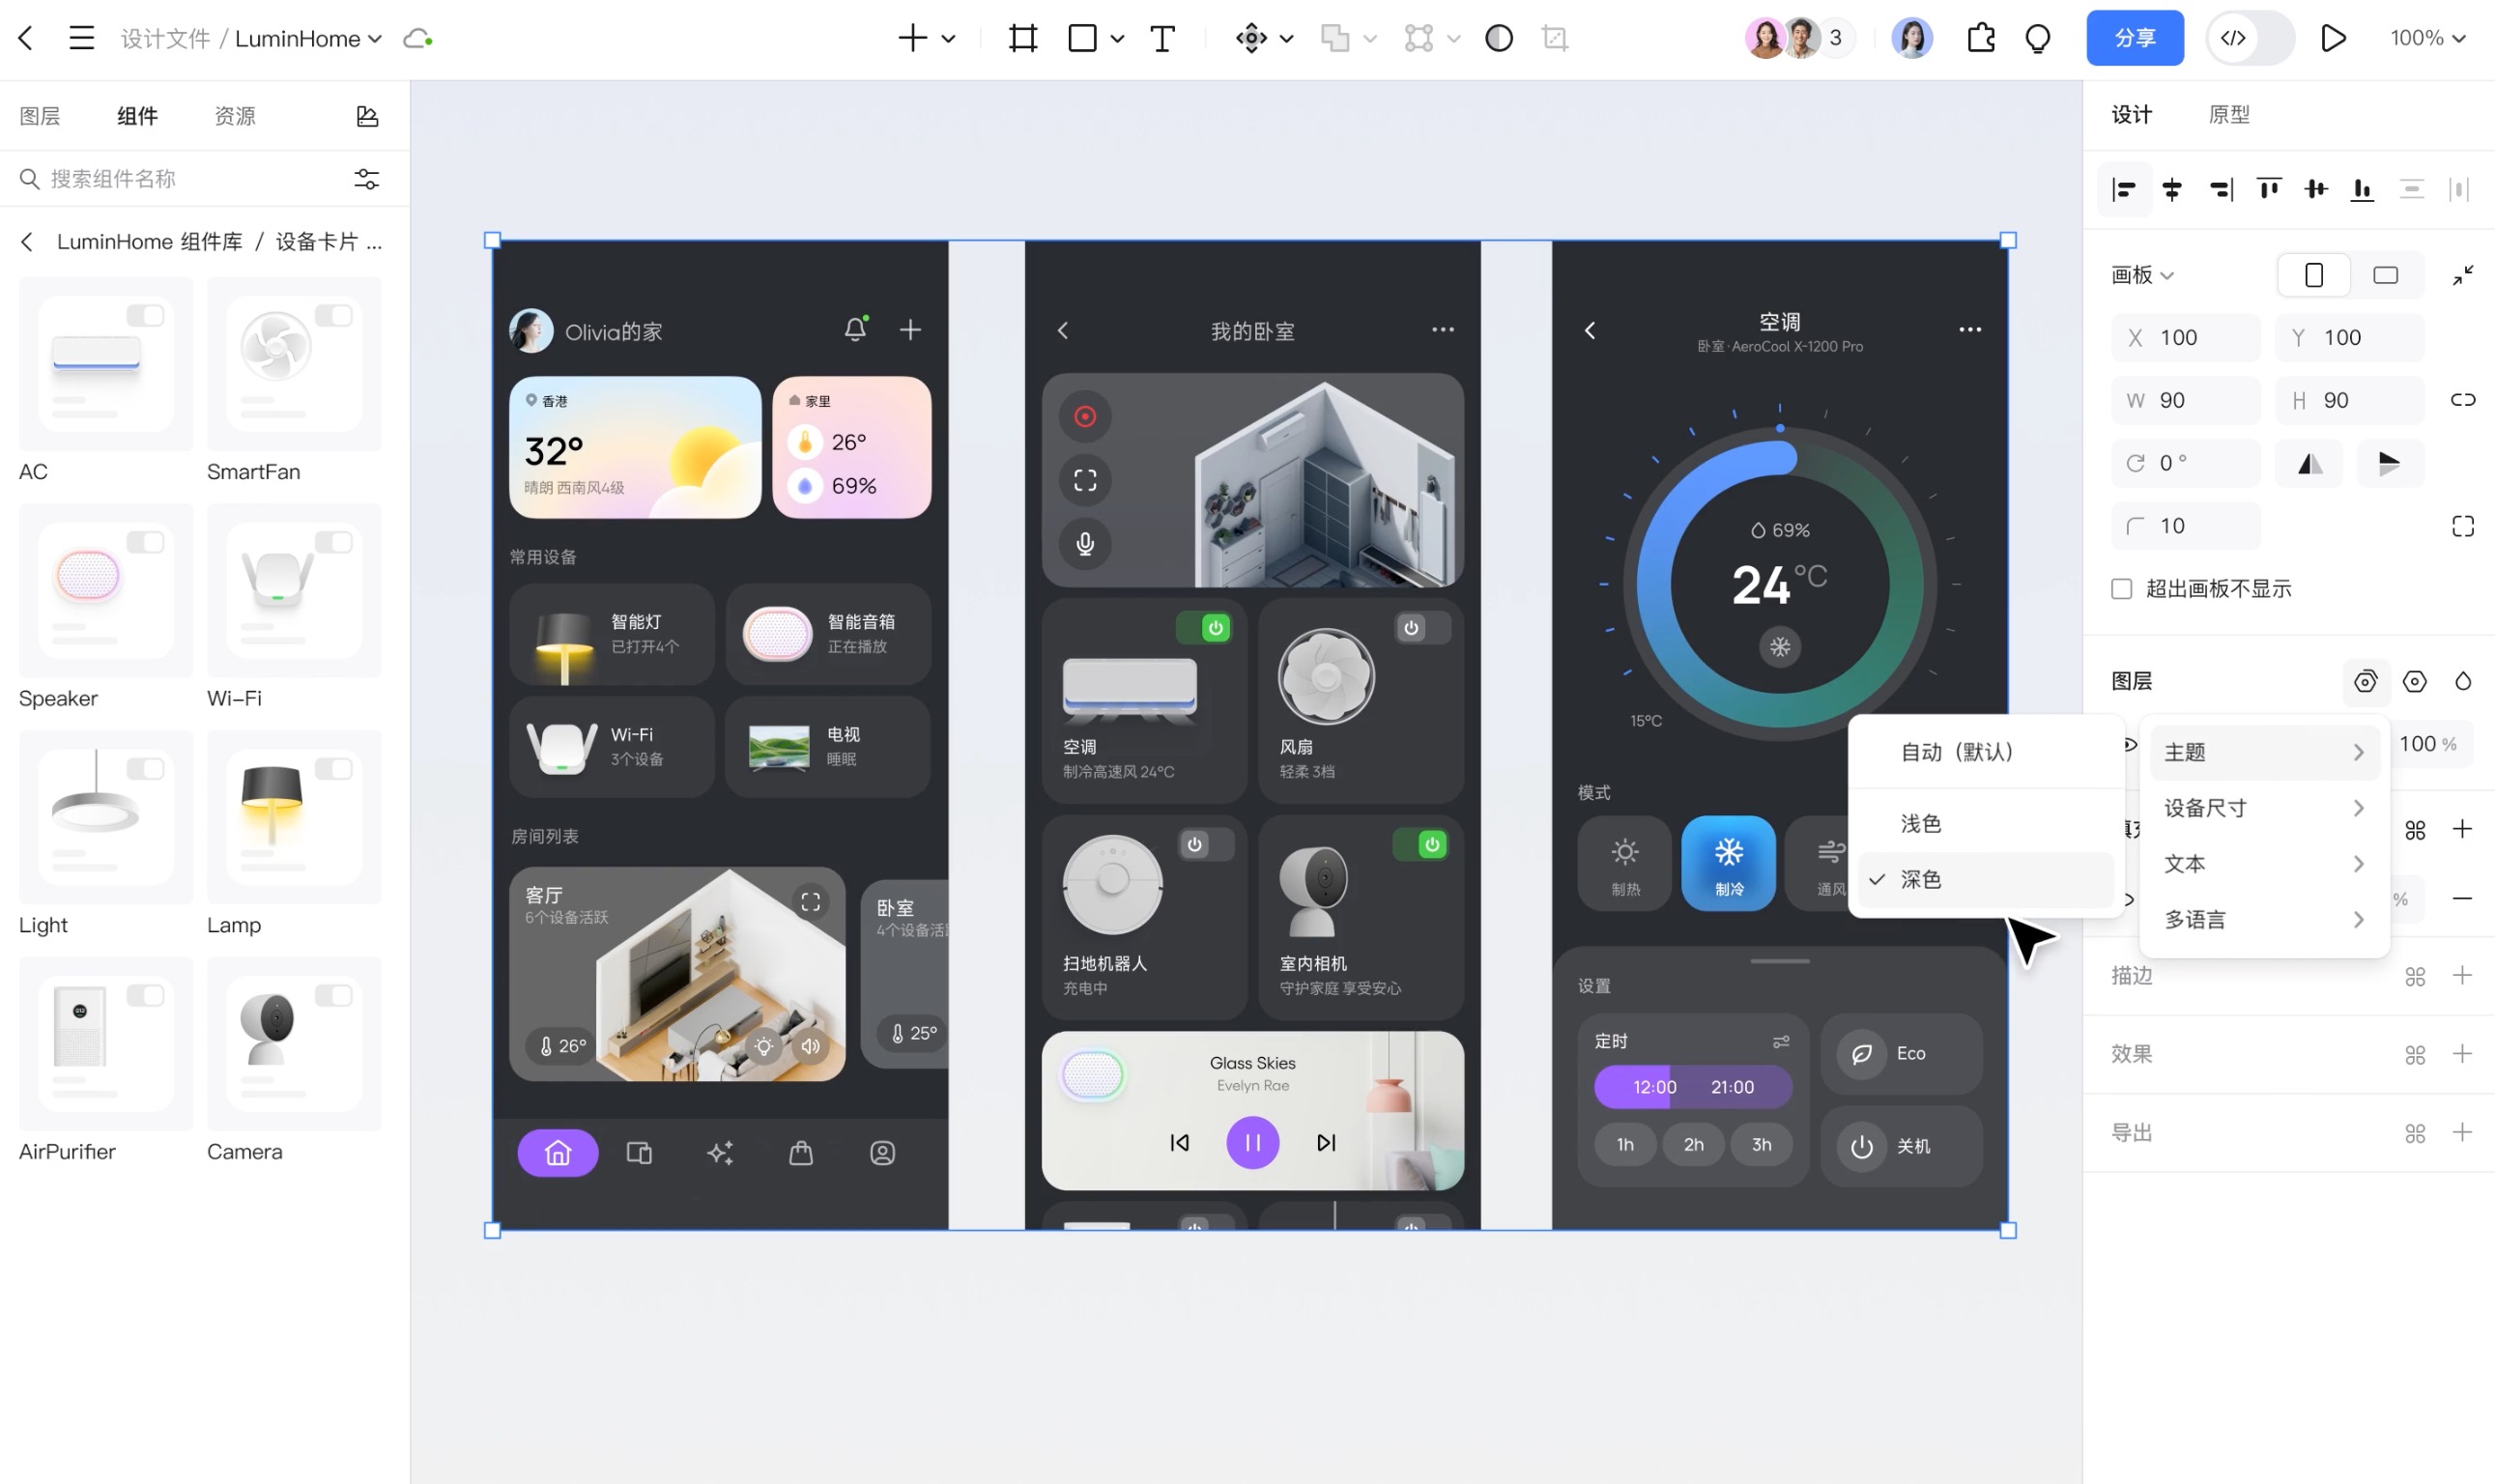Select the AirPurifier component thumbnail
Screen dimensions: 2495x1484
click(x=106, y=1044)
